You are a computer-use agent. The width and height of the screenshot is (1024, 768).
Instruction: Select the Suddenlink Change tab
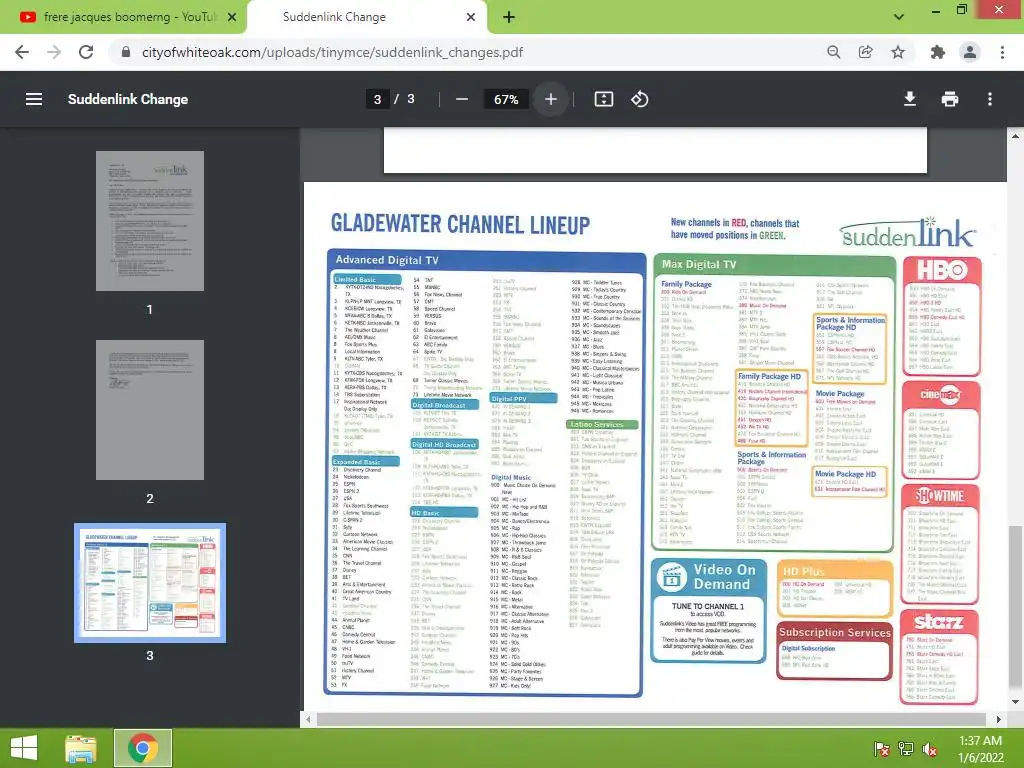point(367,17)
